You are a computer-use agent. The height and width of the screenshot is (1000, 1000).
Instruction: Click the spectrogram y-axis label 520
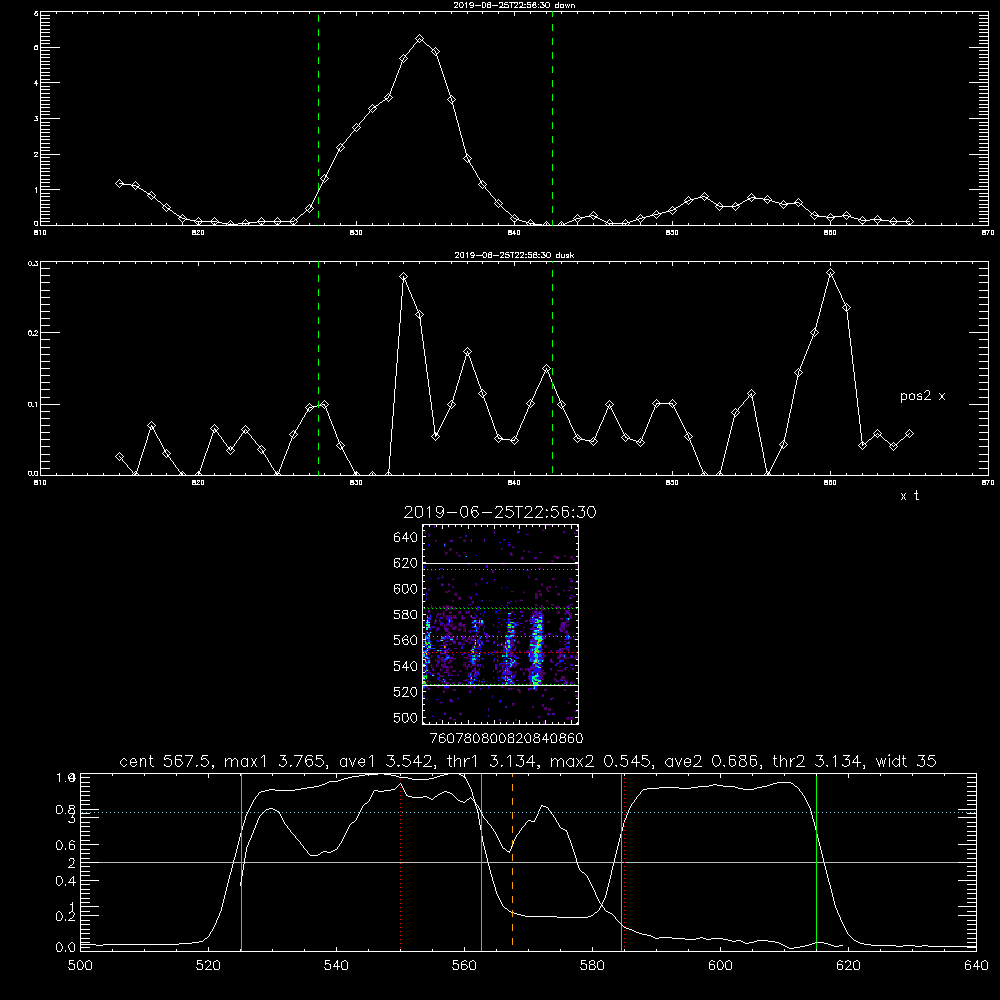[x=406, y=692]
